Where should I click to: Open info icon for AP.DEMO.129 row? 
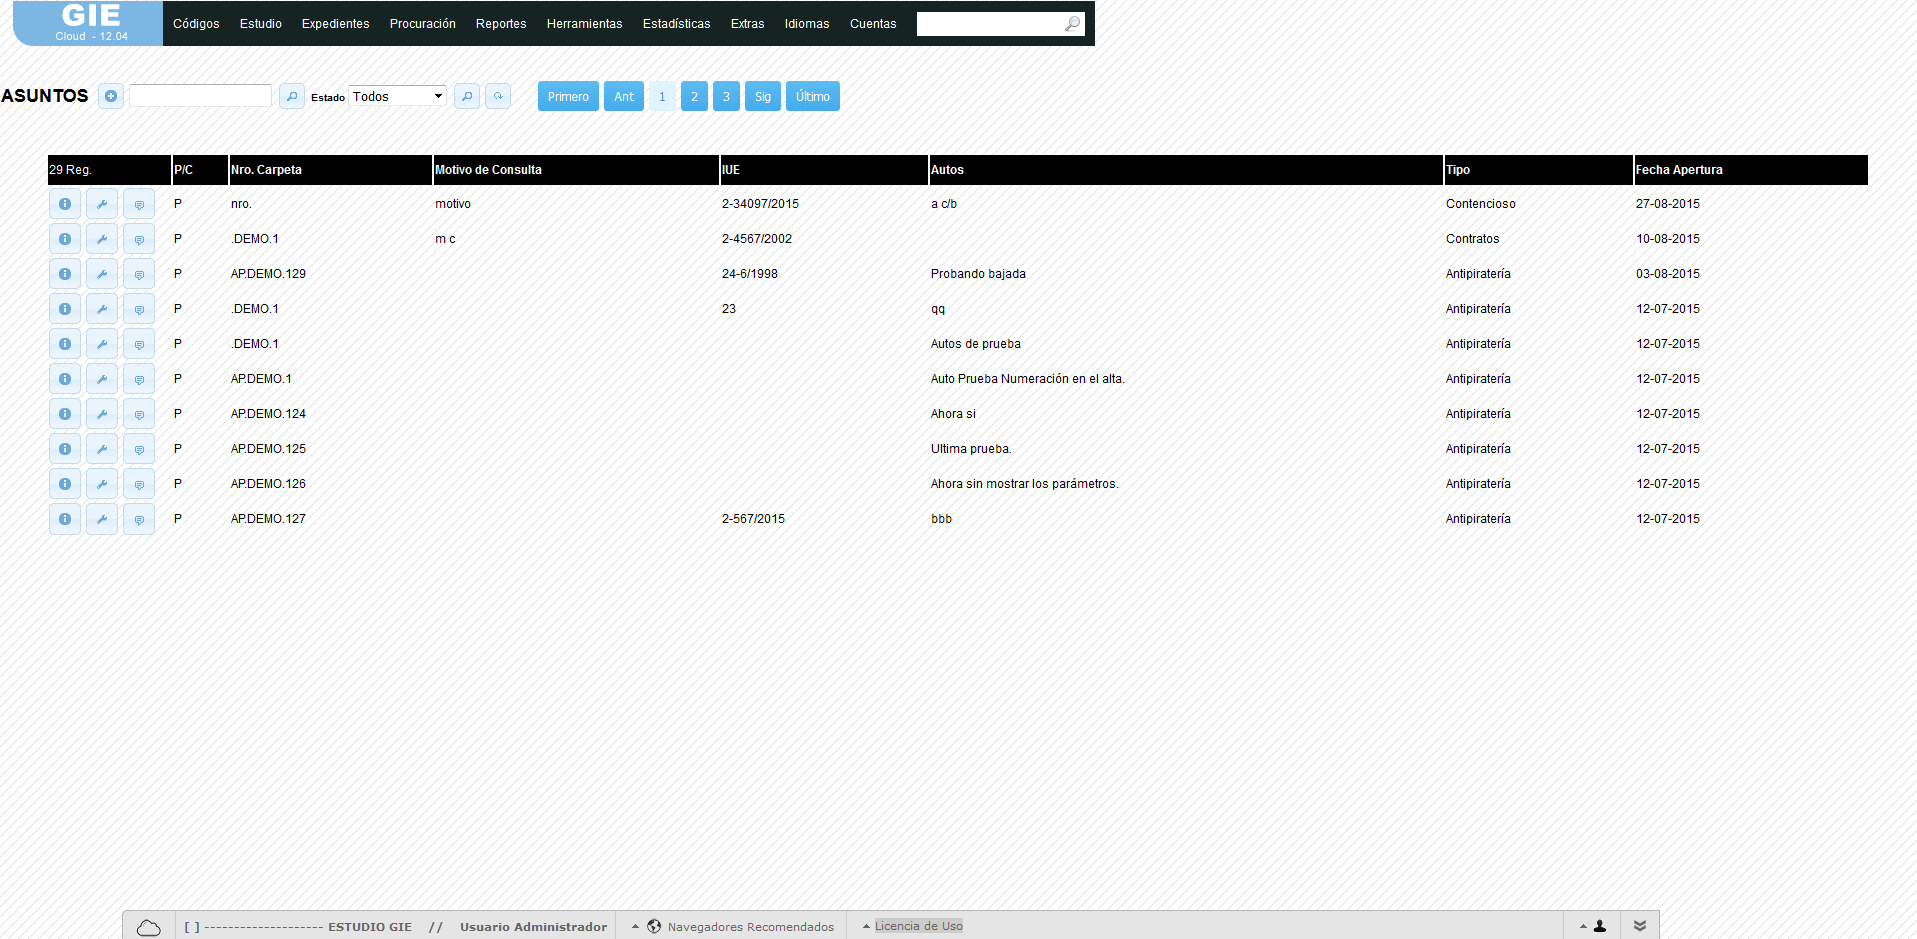coord(65,274)
